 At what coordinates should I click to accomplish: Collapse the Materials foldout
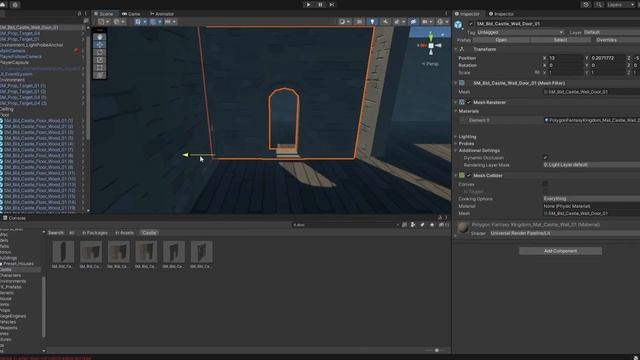point(456,111)
